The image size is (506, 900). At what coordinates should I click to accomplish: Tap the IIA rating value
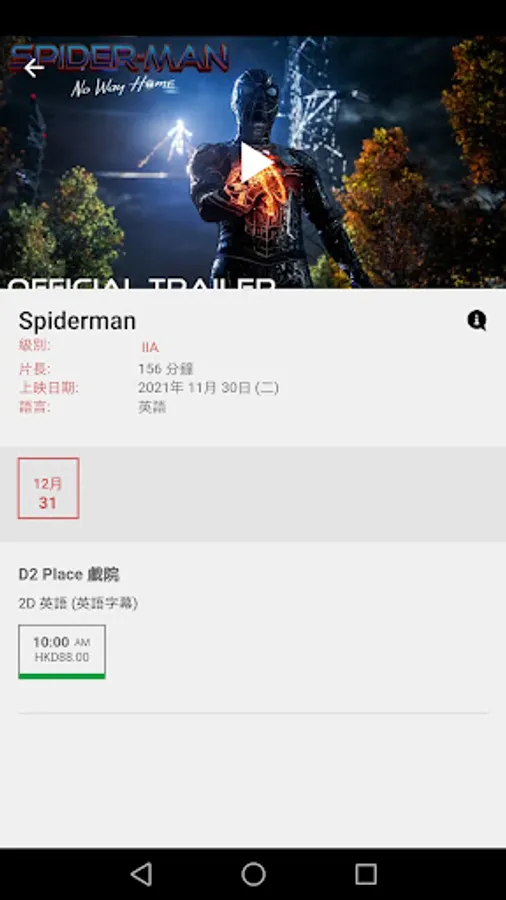click(x=150, y=347)
